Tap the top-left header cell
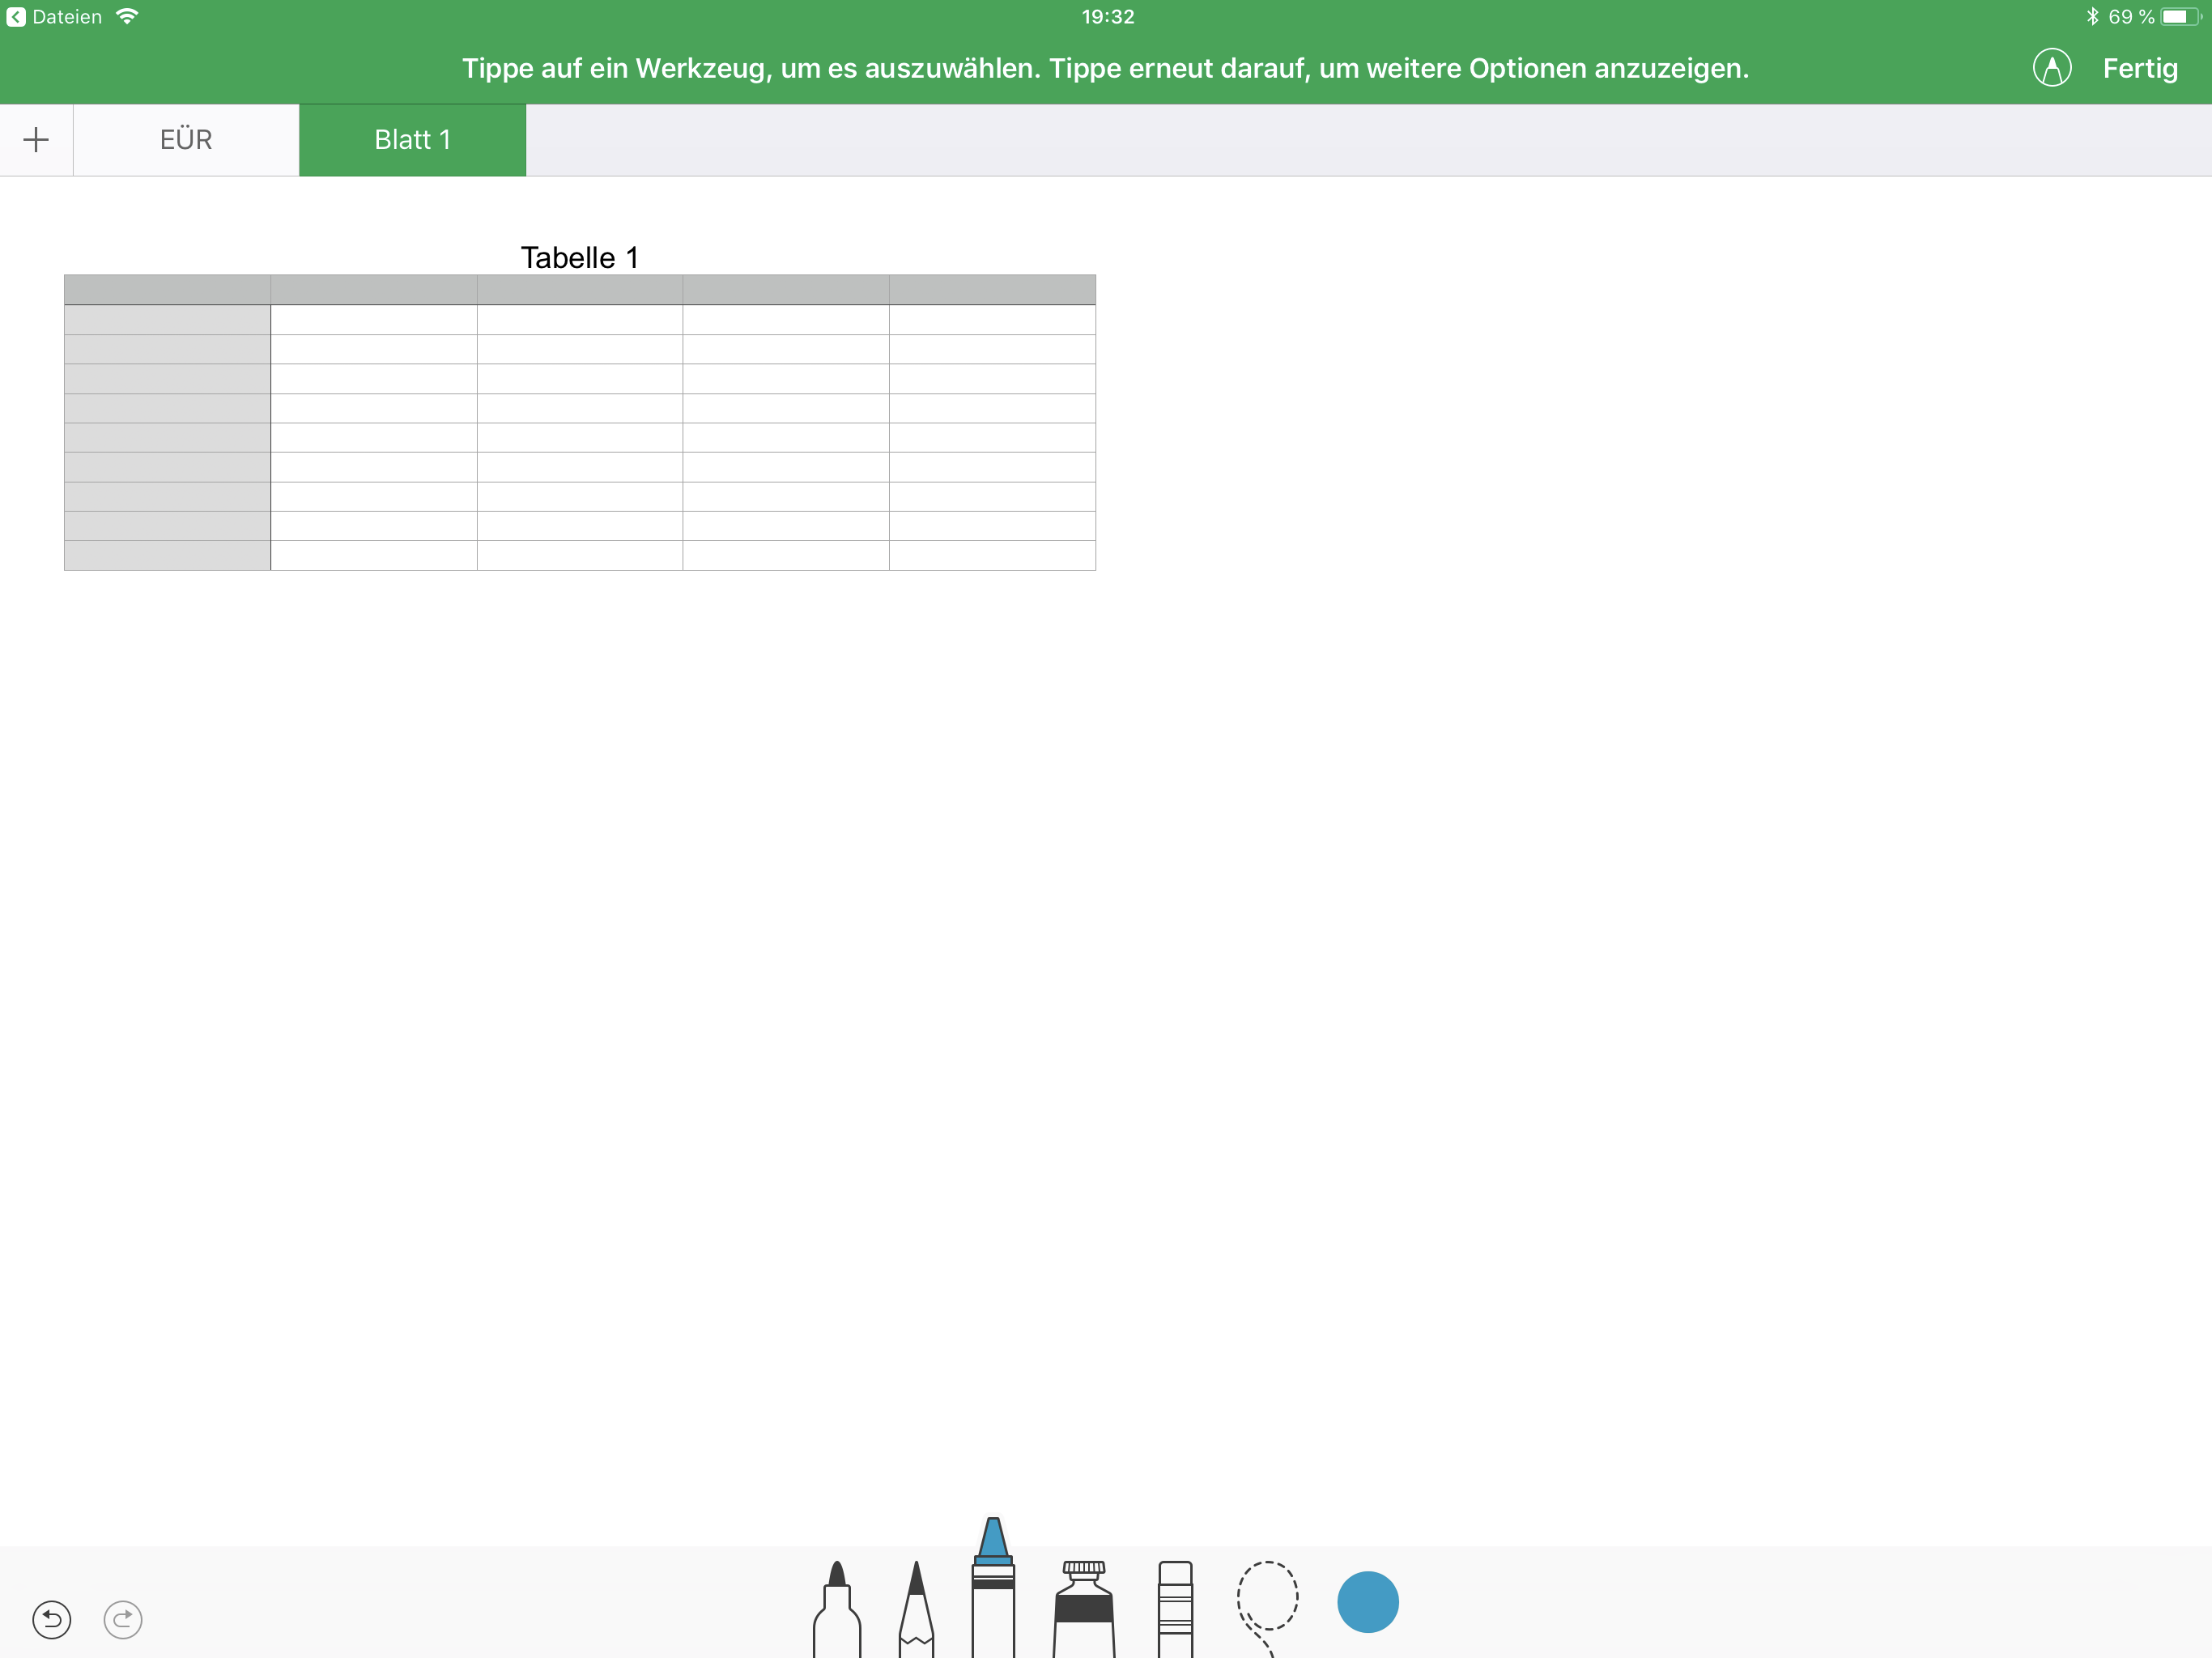The width and height of the screenshot is (2212, 1658). [x=167, y=290]
